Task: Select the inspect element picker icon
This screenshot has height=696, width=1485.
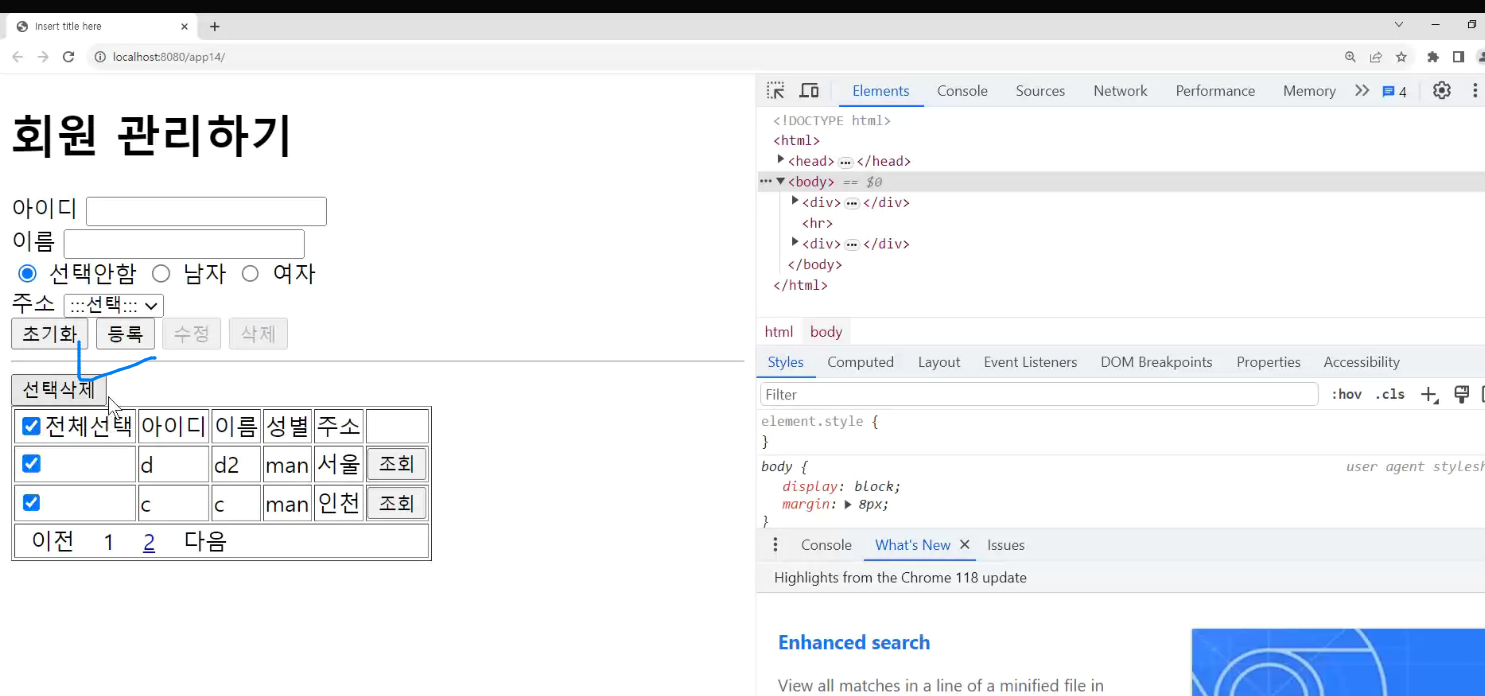Action: coord(776,91)
